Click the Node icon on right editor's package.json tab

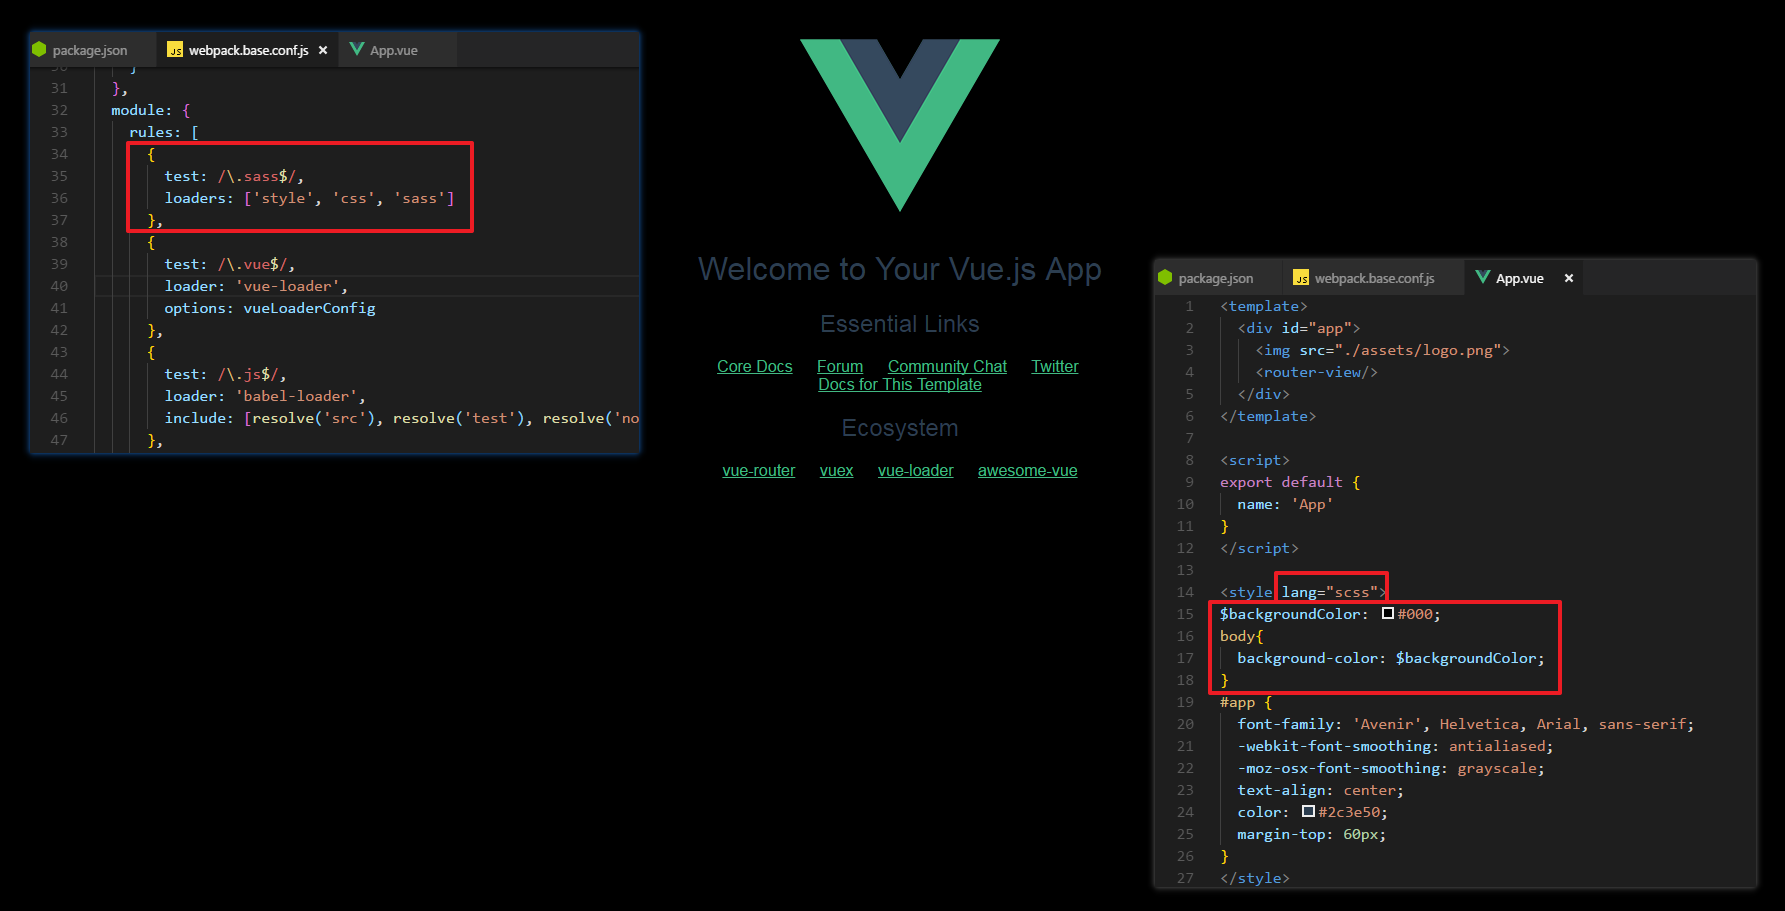1165,277
